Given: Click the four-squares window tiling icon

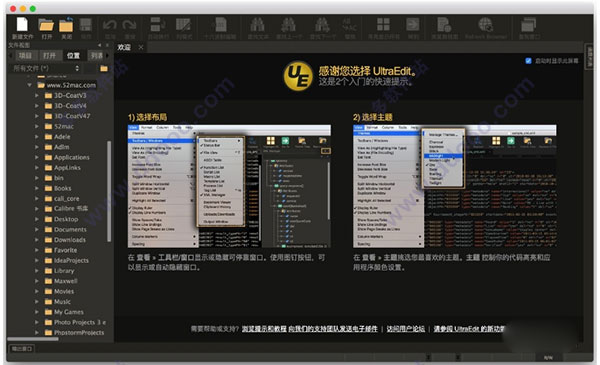Looking at the screenshot, I should [x=383, y=25].
